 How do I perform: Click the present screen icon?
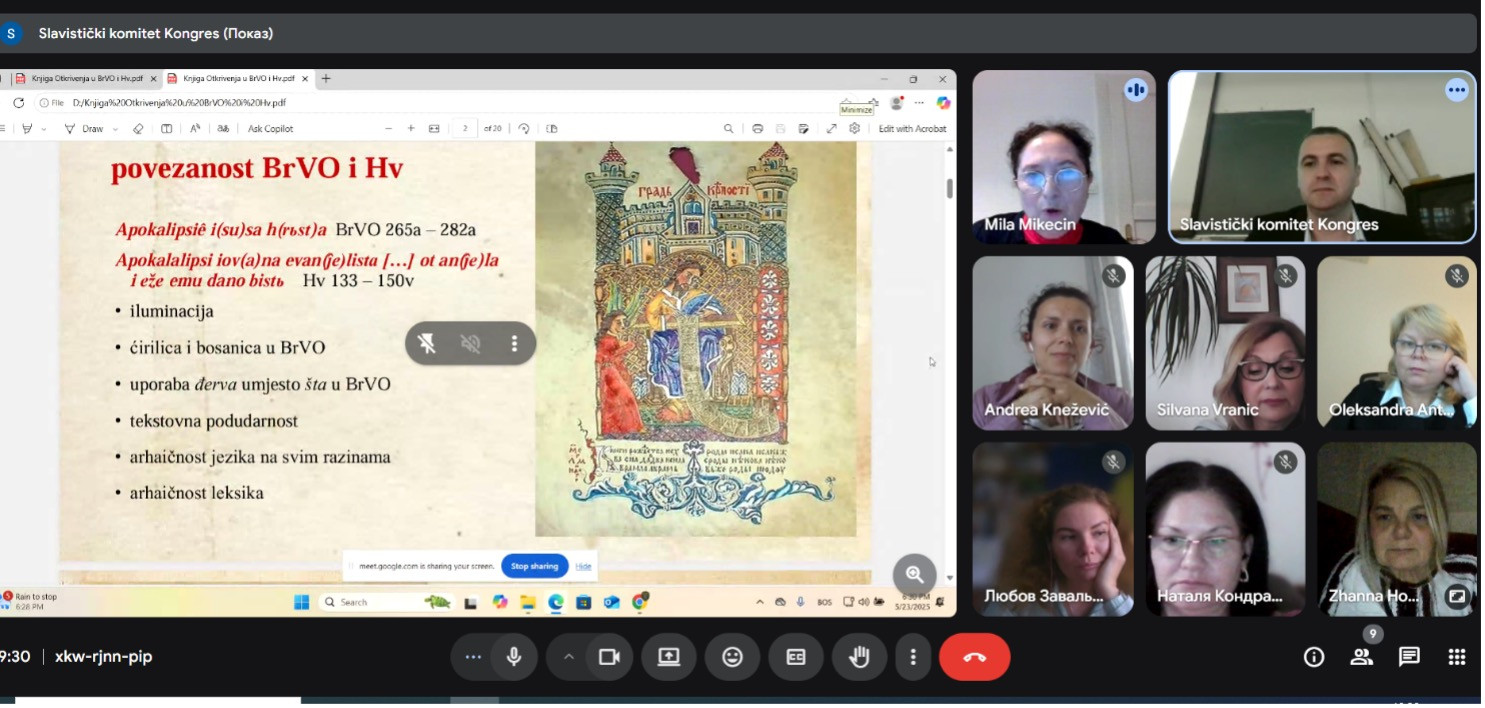pos(668,657)
